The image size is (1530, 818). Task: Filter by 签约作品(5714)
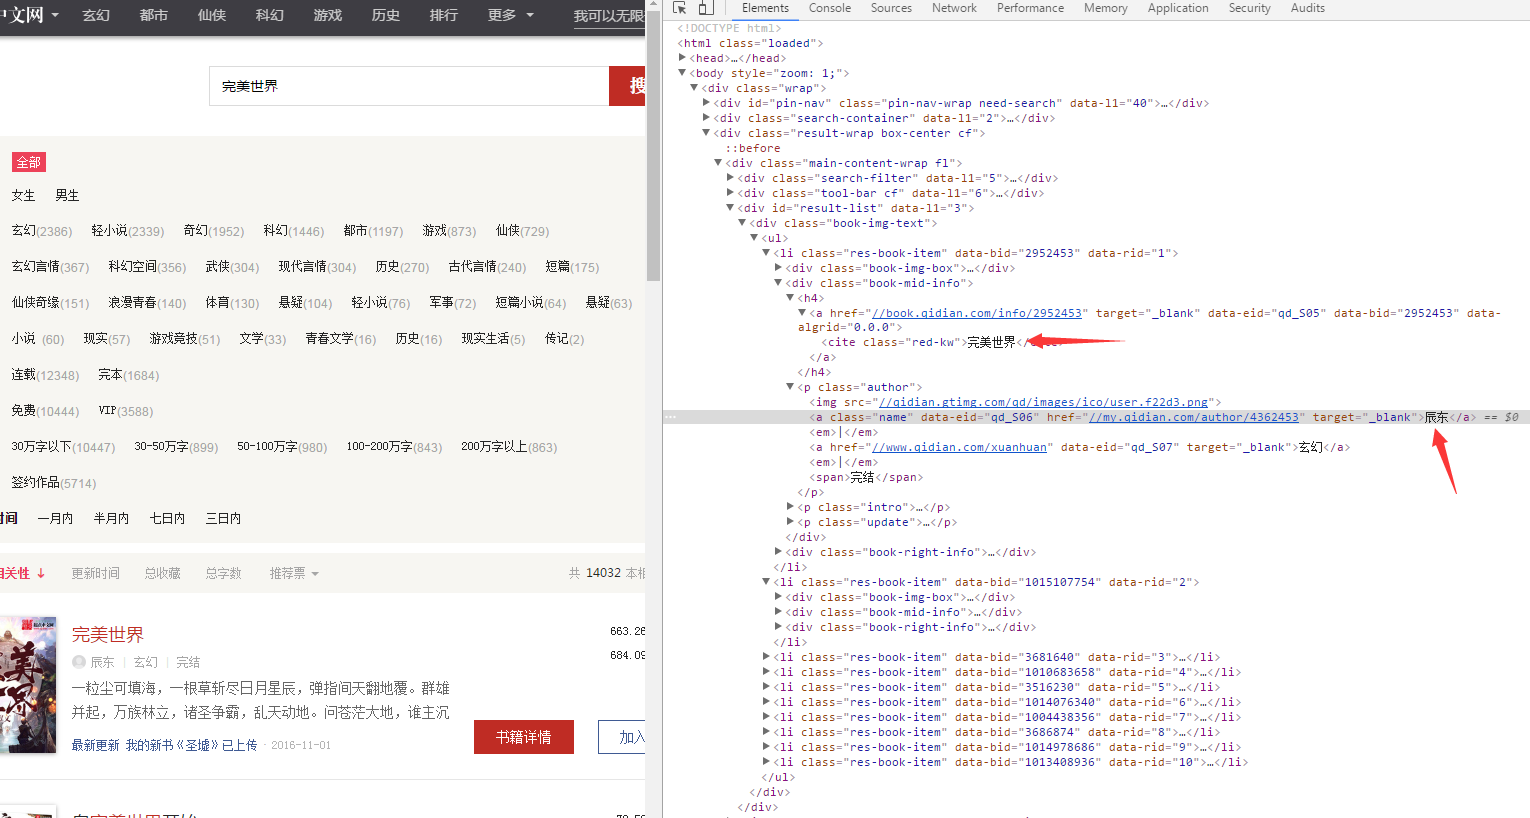[x=54, y=483]
